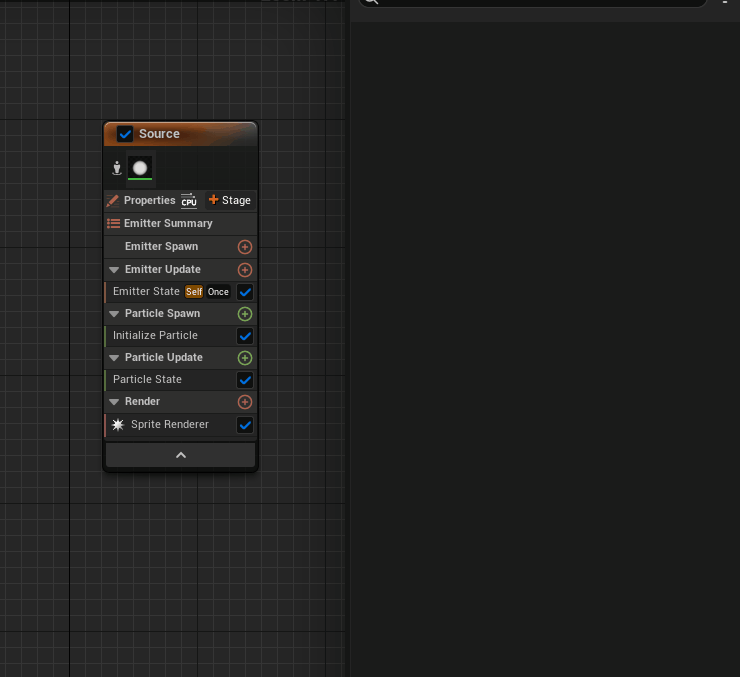
Task: Collapse the Emitter Update section
Action: pyautogui.click(x=114, y=270)
